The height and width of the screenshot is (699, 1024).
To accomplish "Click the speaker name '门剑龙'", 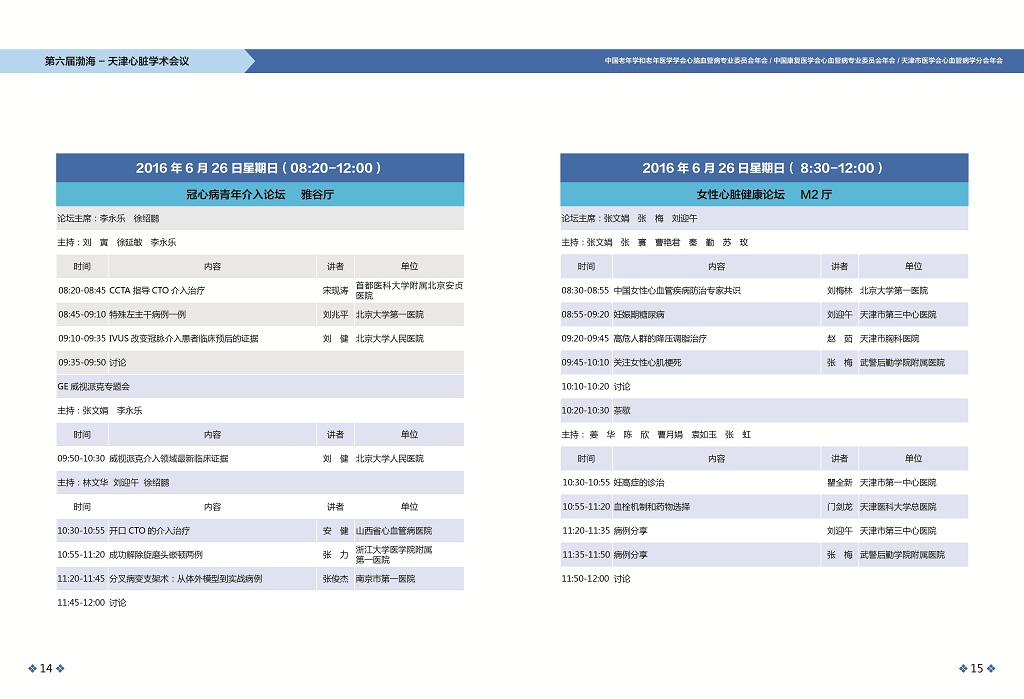I will pyautogui.click(x=840, y=506).
